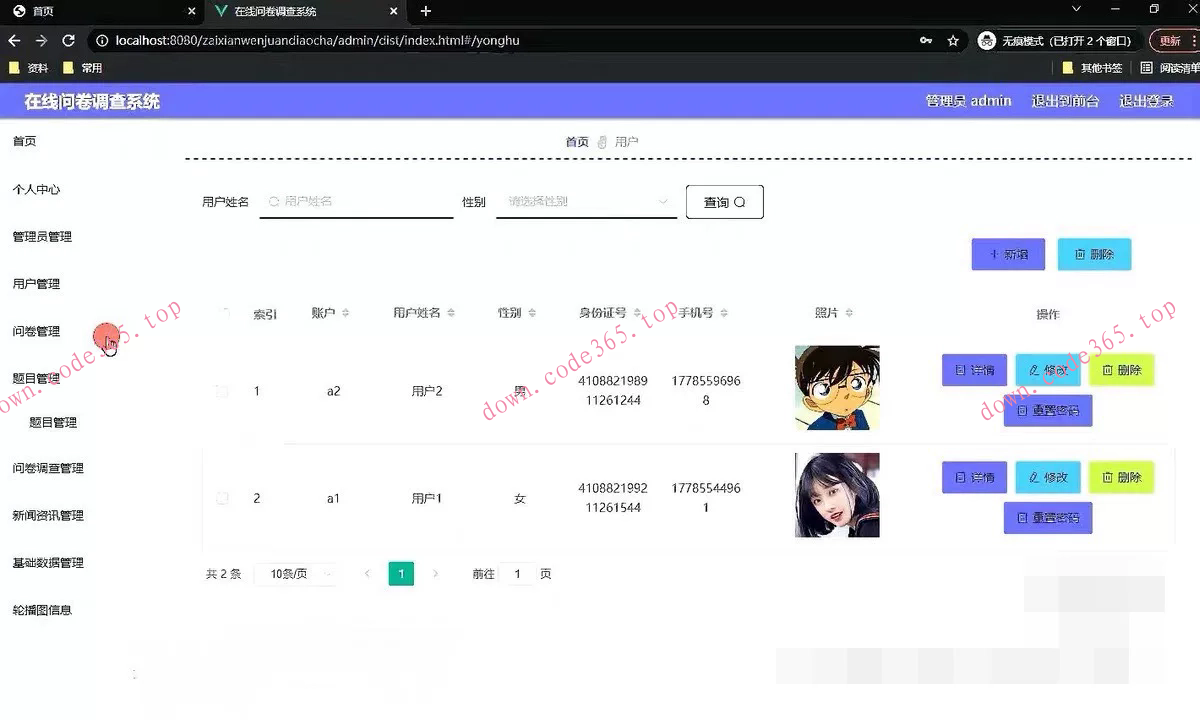Check the row checkbox for user a2
Viewport: 1200px width, 720px height.
click(x=222, y=391)
